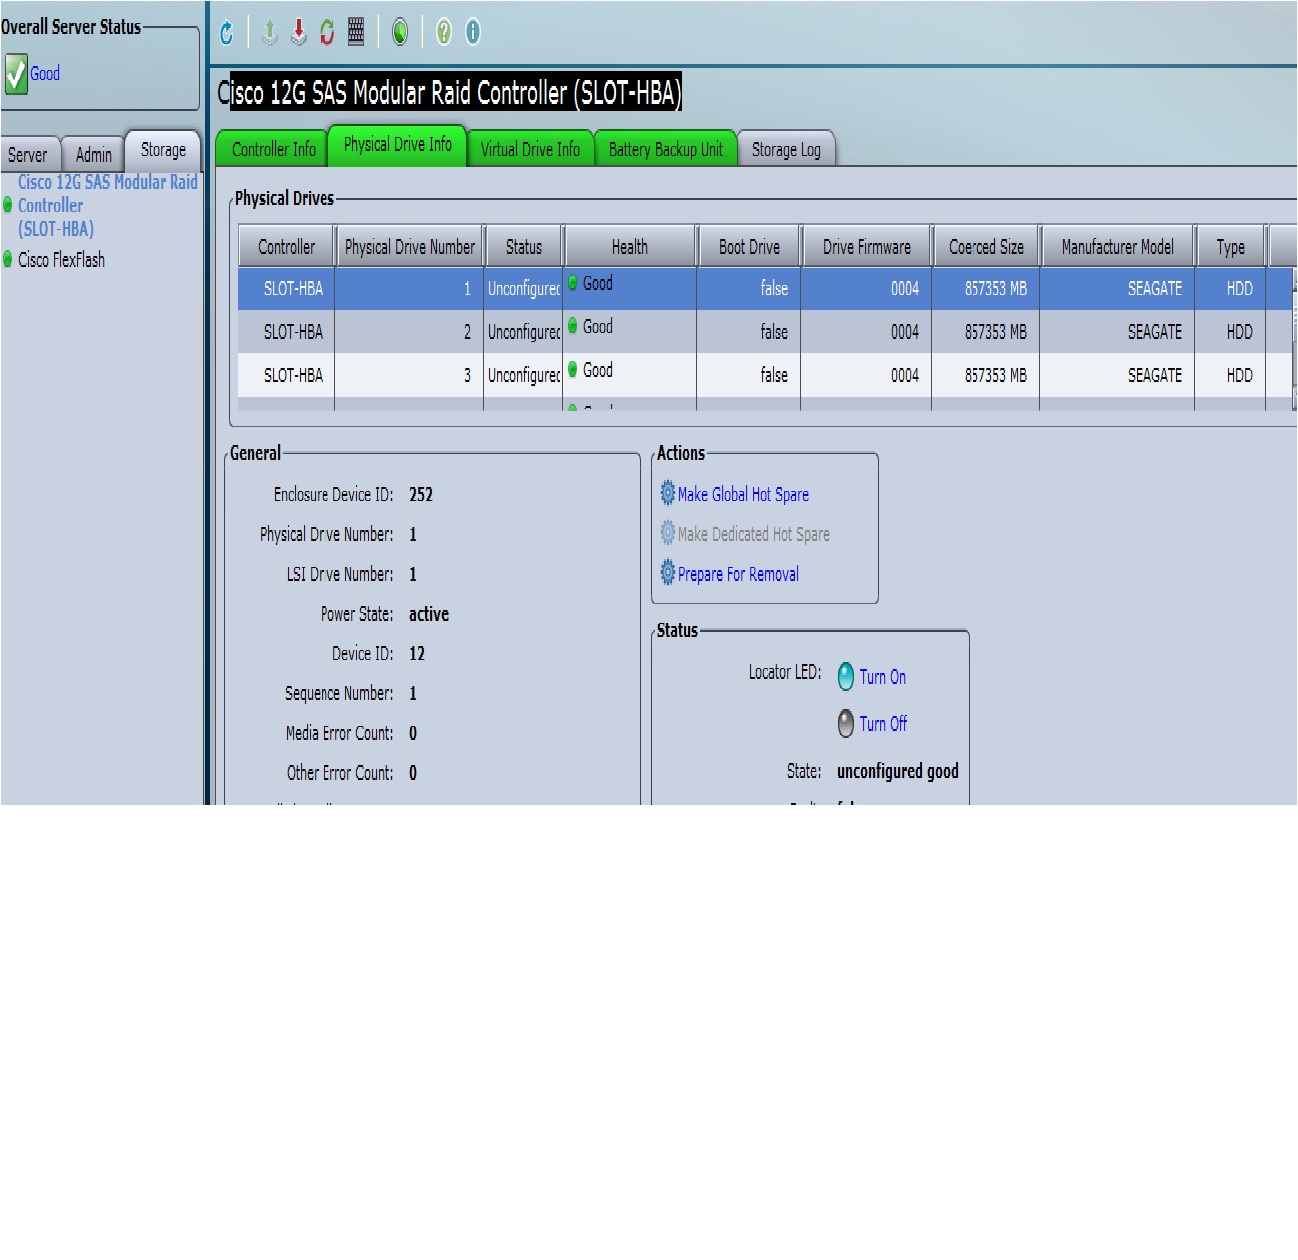The width and height of the screenshot is (1298, 1260).
Task: Open the Battery Backup Unit tab
Action: tap(665, 149)
